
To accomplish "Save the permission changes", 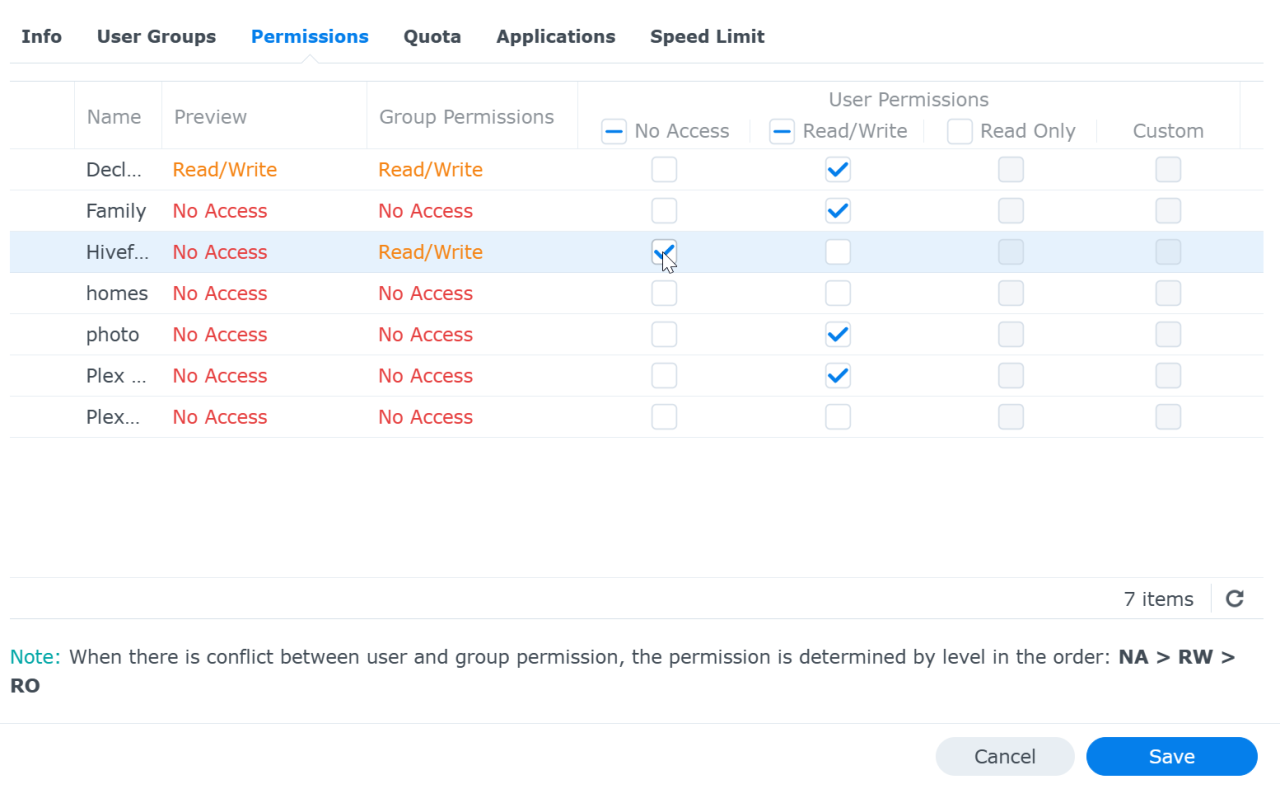I will (1171, 757).
